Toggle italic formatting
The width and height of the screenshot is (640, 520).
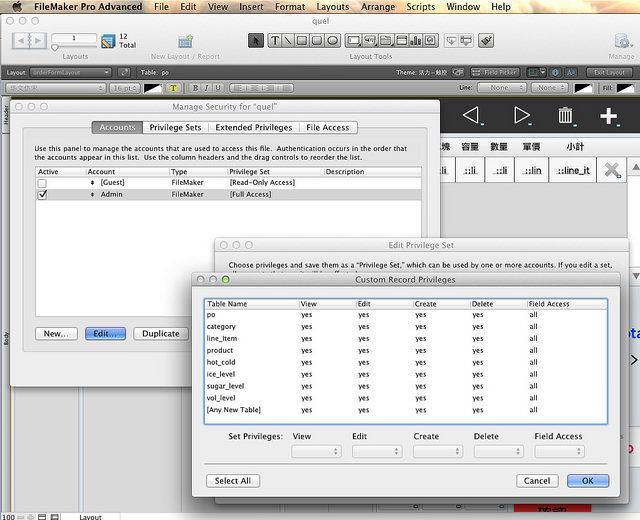tap(207, 88)
